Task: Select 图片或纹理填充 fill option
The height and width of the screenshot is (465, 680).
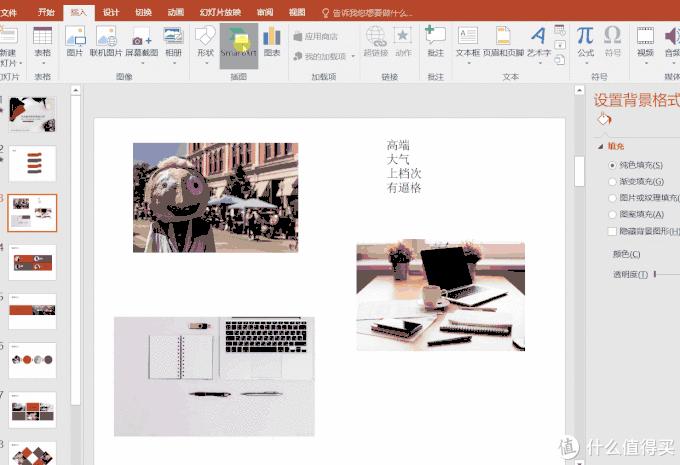Action: click(612, 198)
